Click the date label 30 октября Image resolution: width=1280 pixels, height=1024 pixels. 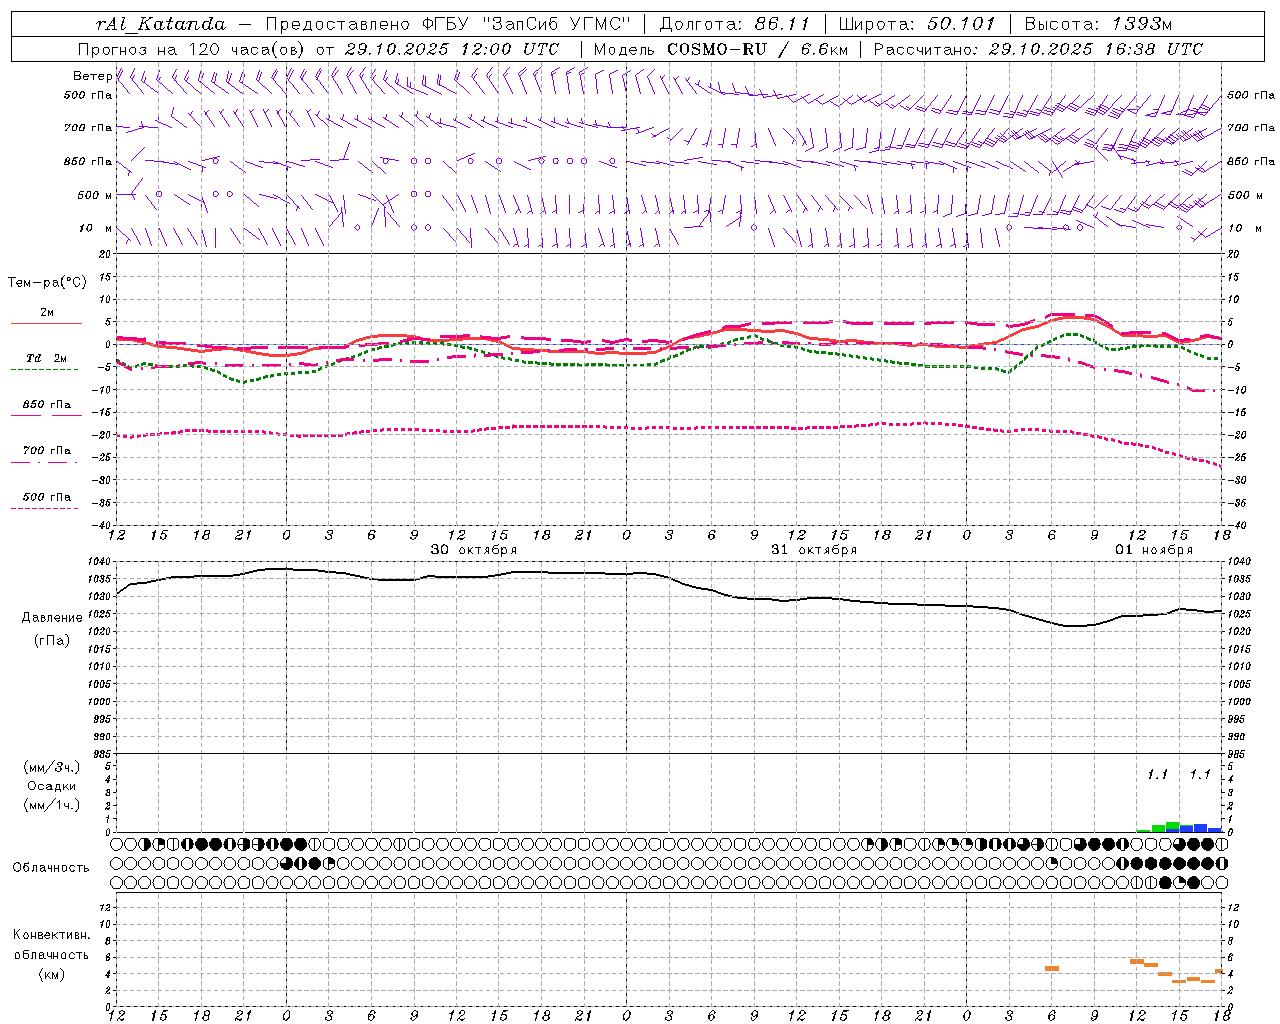[x=474, y=550]
